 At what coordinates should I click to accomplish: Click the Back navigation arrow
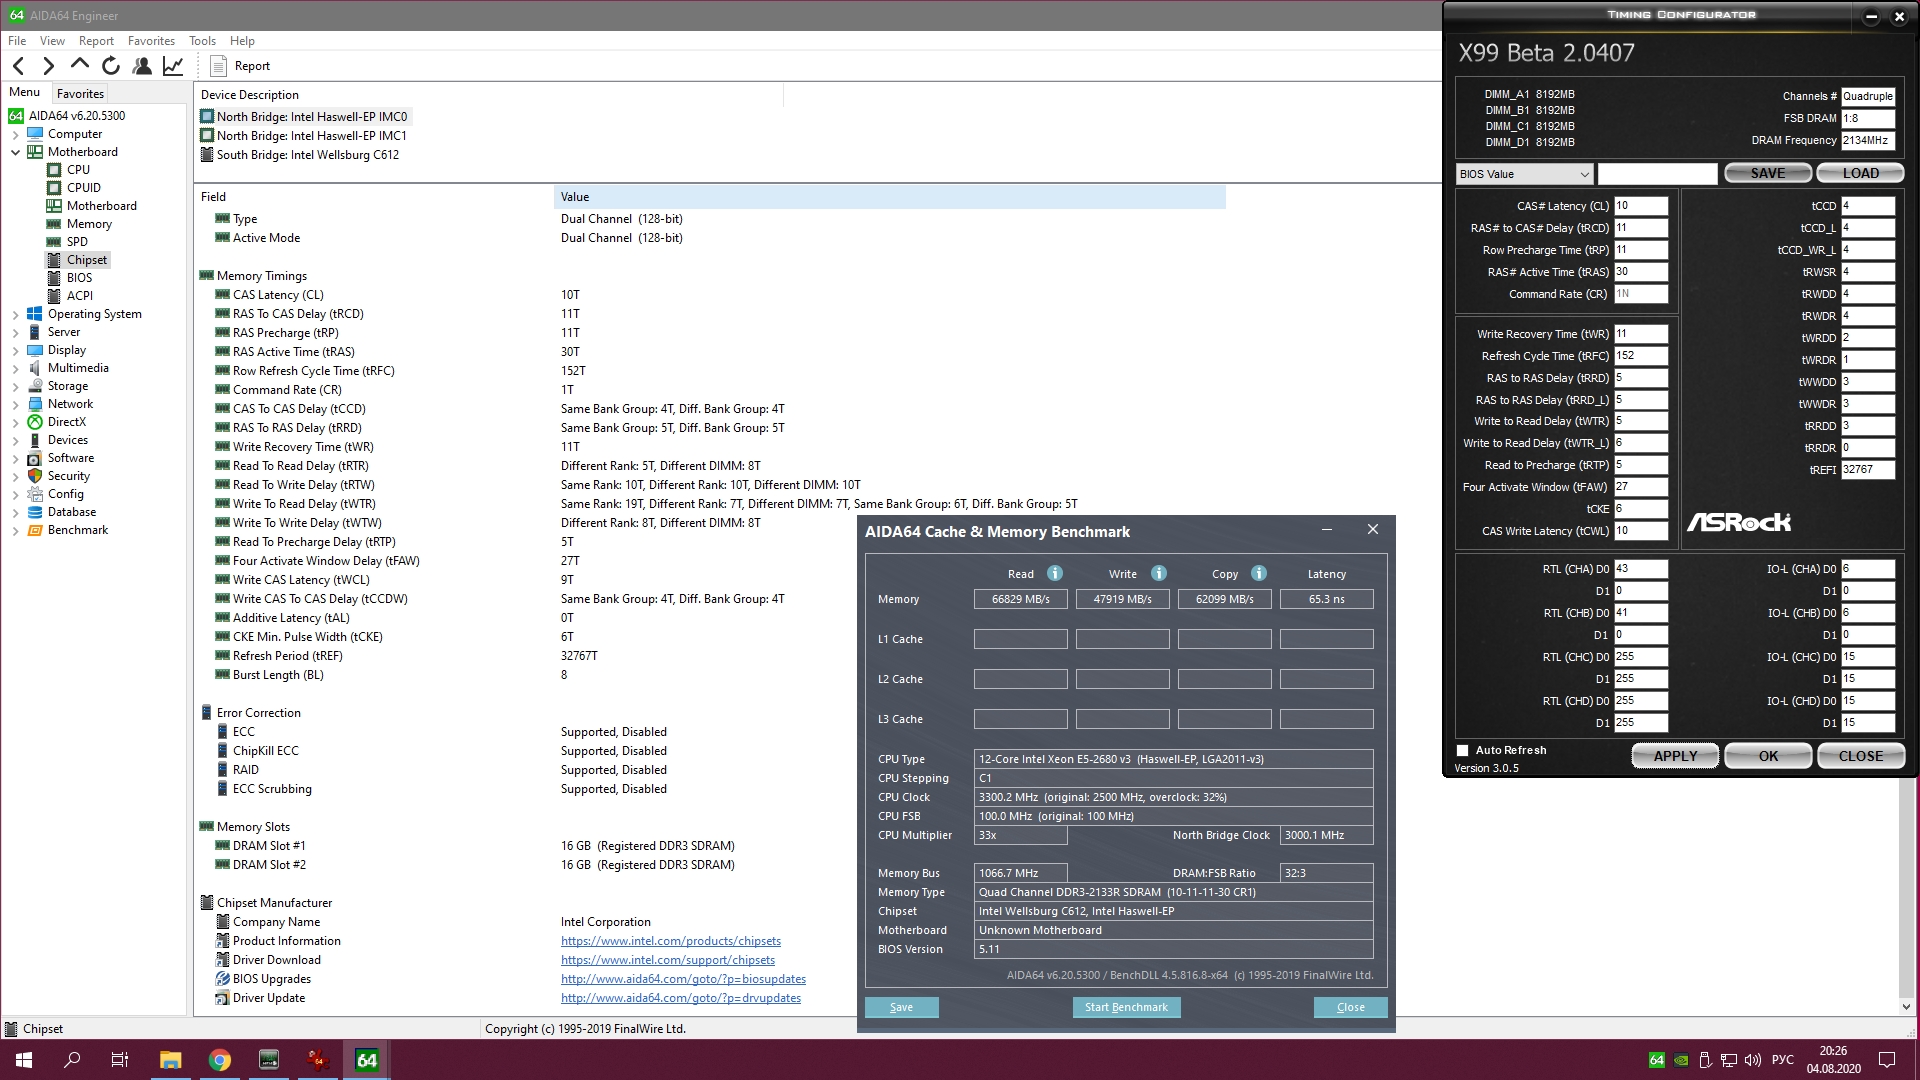pyautogui.click(x=19, y=66)
